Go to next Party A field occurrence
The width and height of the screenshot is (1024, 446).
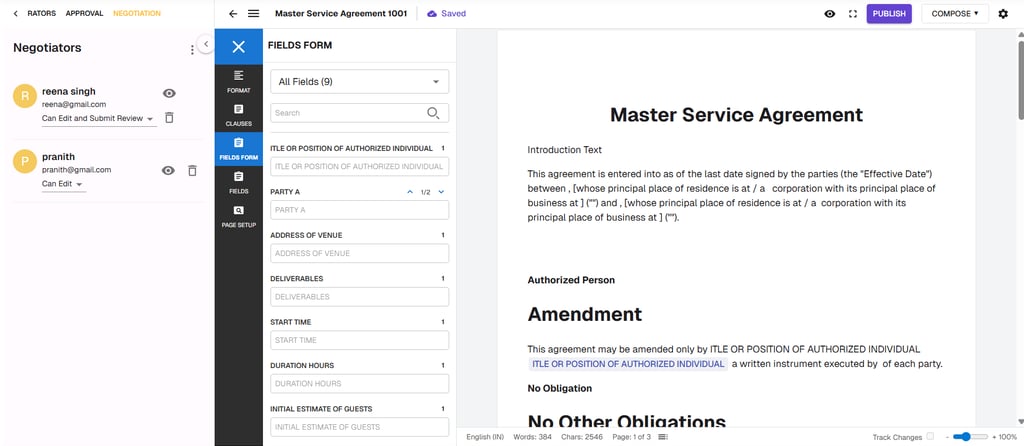441,192
